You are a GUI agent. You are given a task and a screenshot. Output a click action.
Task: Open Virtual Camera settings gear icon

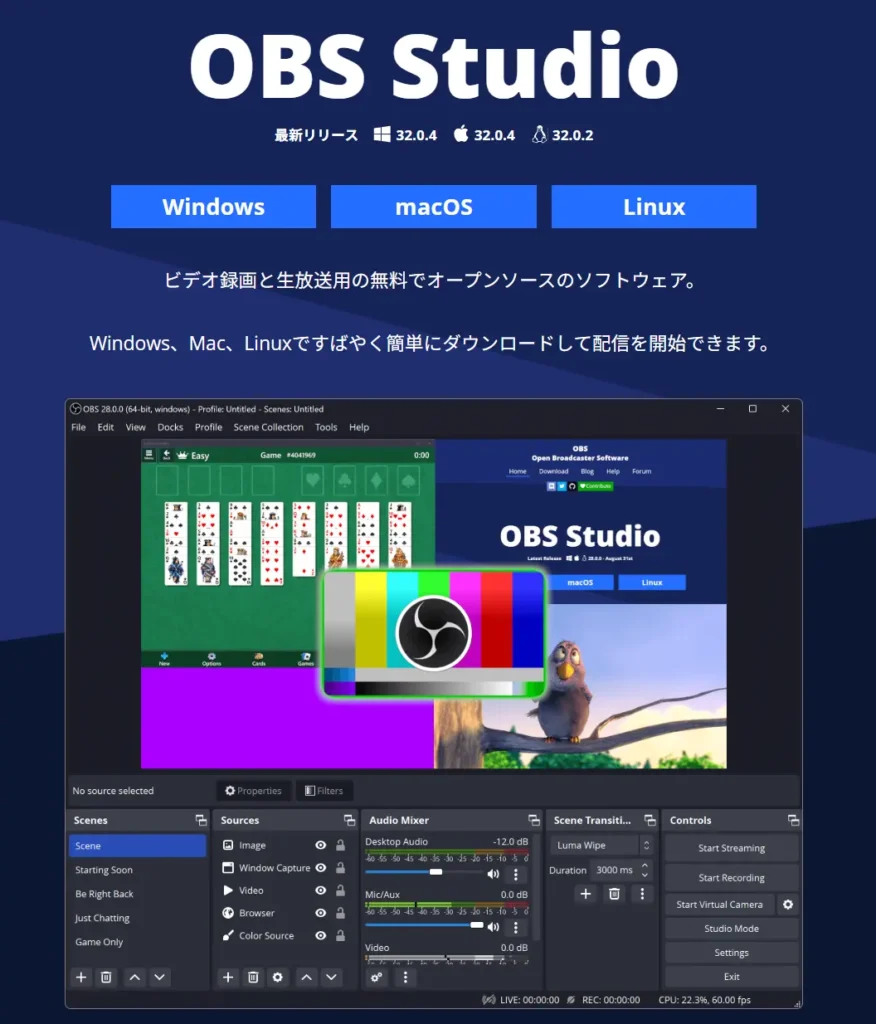click(x=788, y=904)
